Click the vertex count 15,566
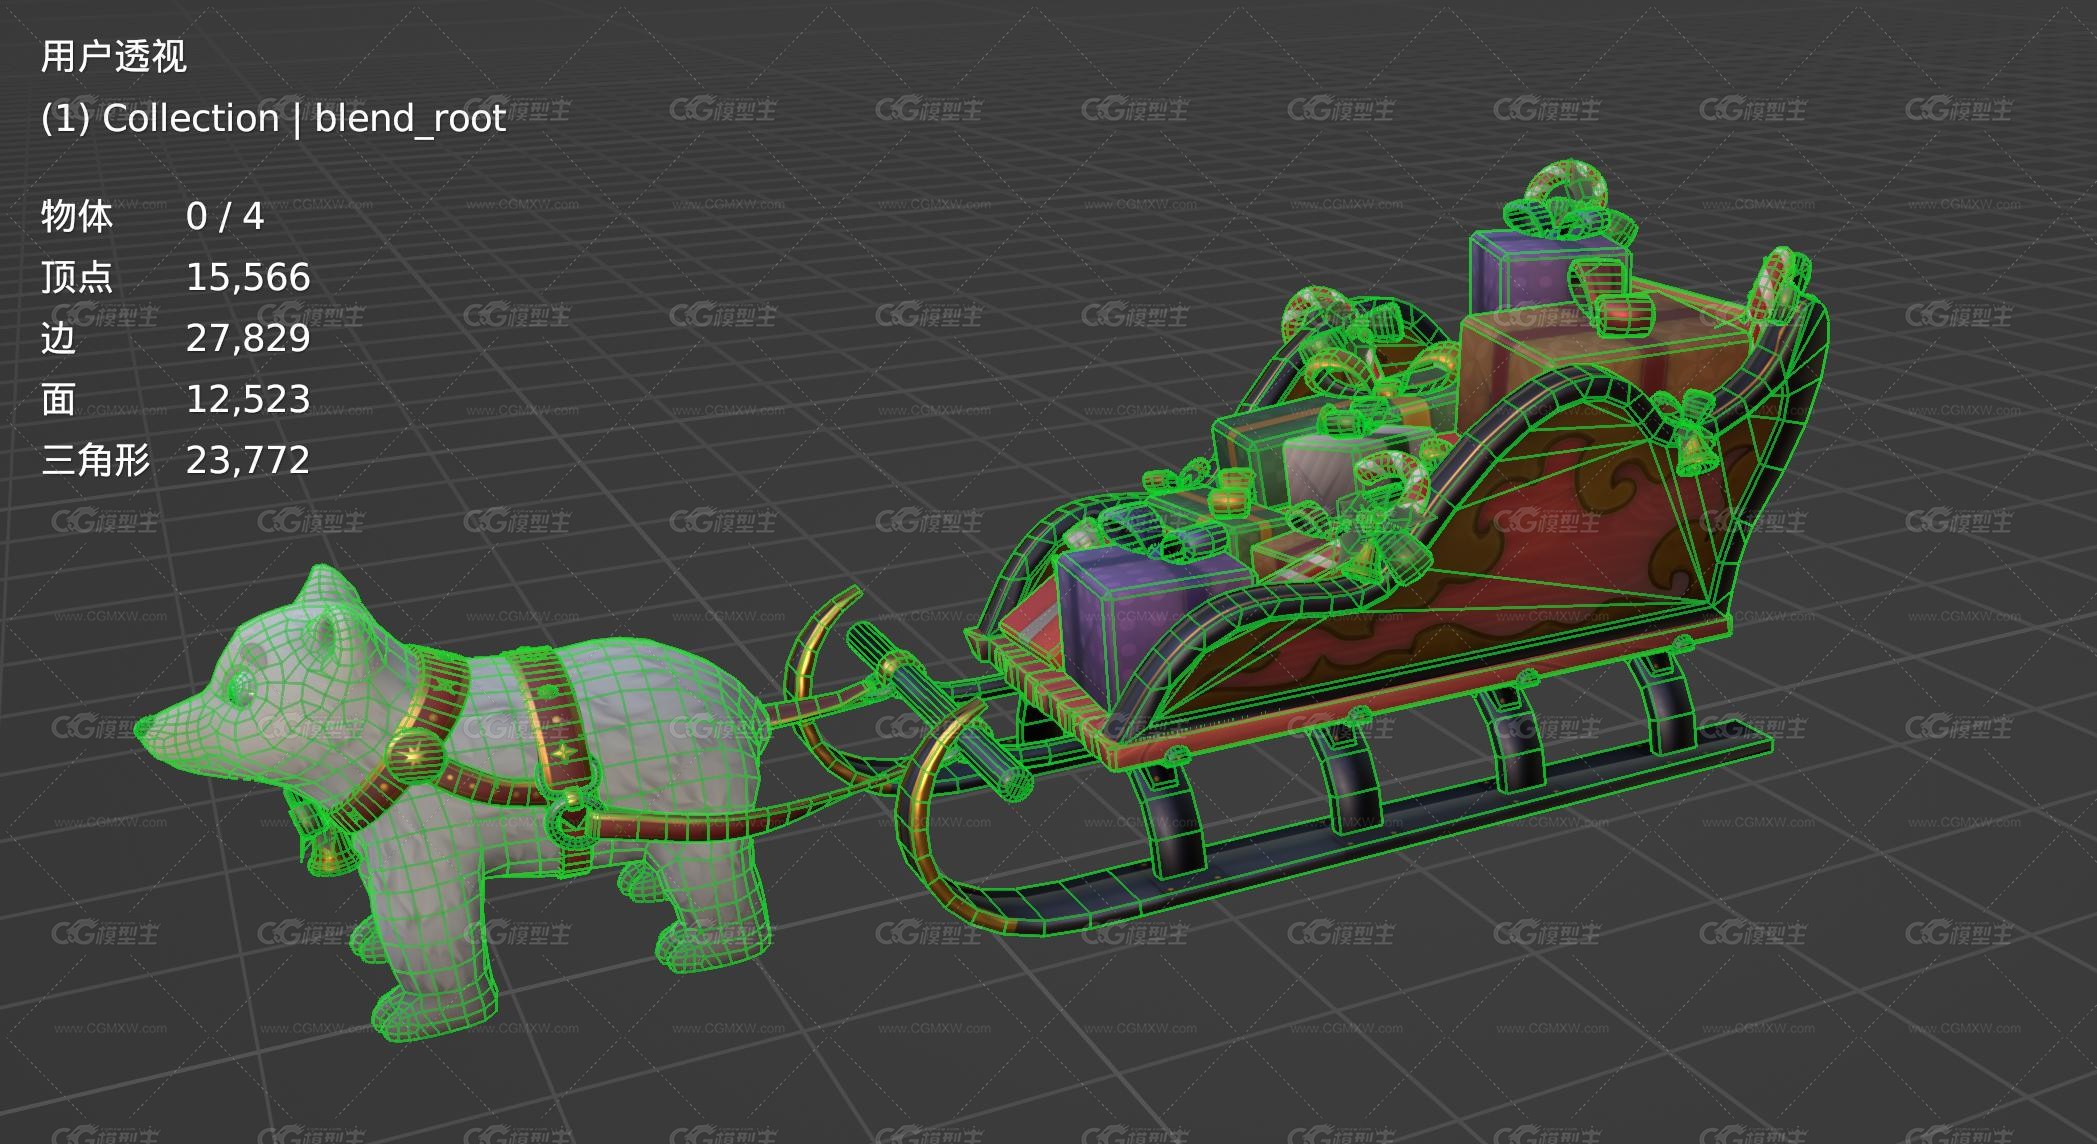 pyautogui.click(x=248, y=278)
